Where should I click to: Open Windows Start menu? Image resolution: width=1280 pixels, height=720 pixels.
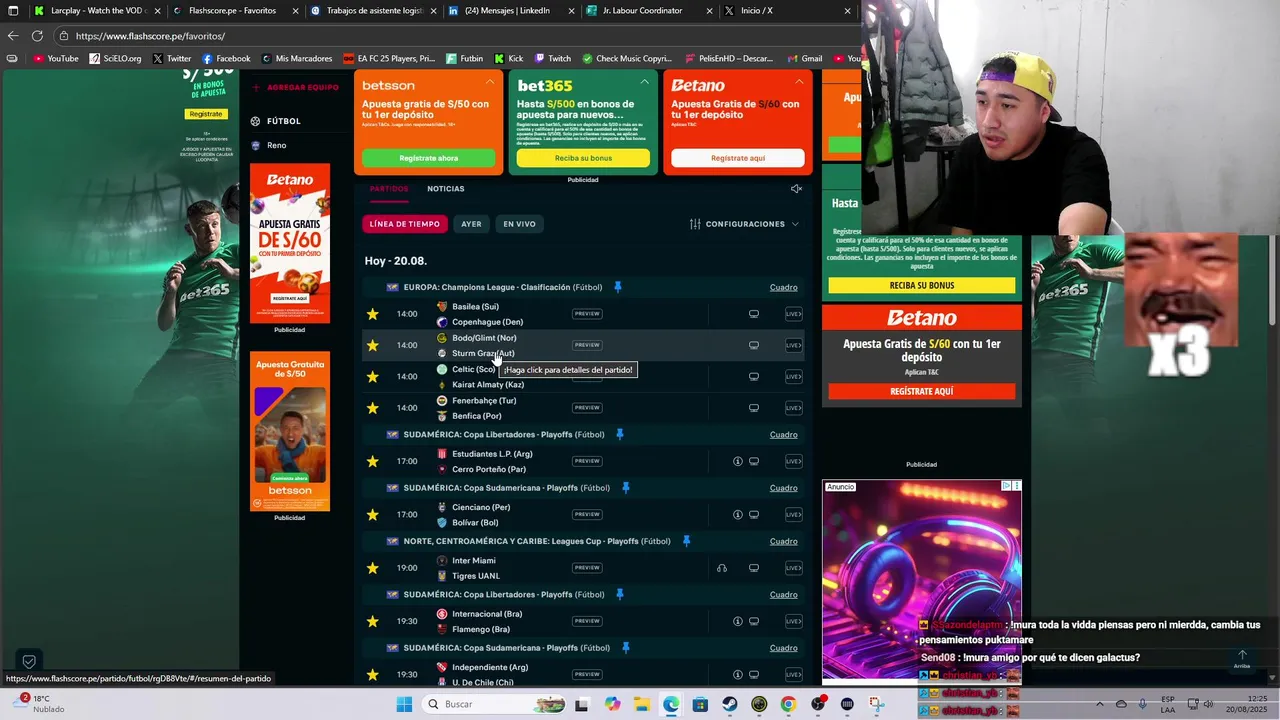[x=404, y=704]
